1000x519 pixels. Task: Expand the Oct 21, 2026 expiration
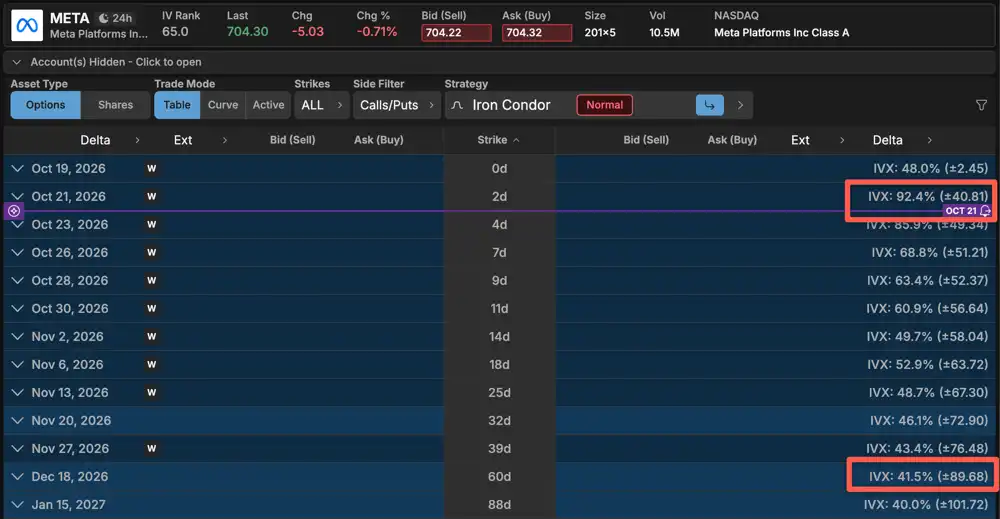(18, 196)
